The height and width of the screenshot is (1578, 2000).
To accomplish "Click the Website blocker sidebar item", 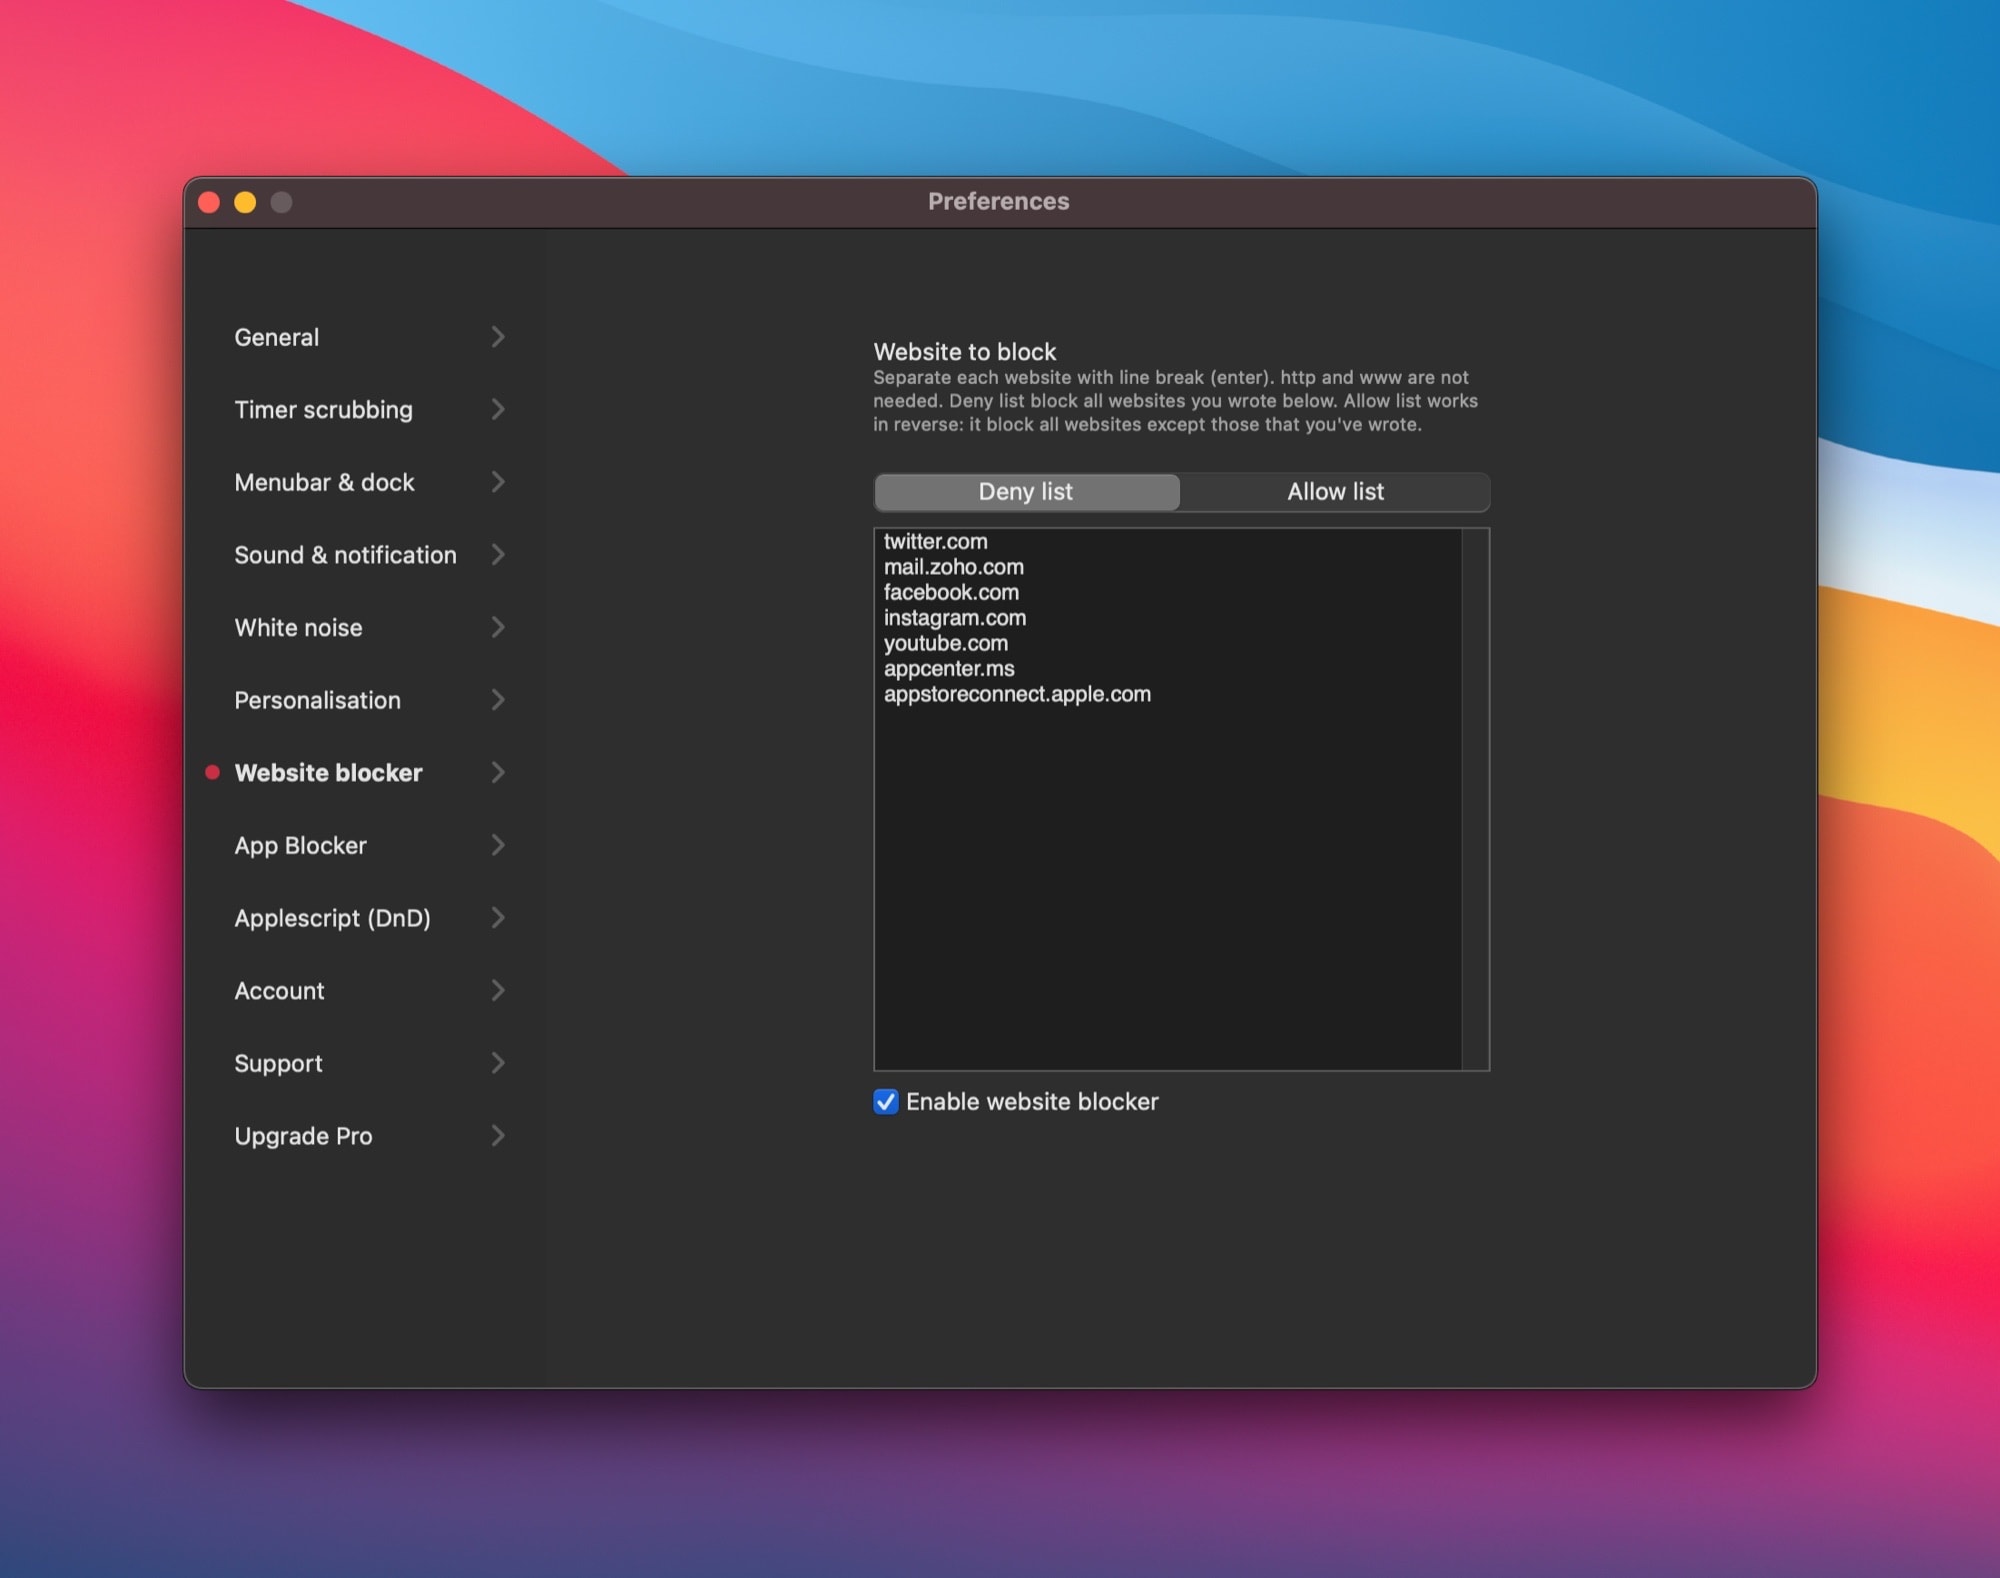I will coord(328,773).
